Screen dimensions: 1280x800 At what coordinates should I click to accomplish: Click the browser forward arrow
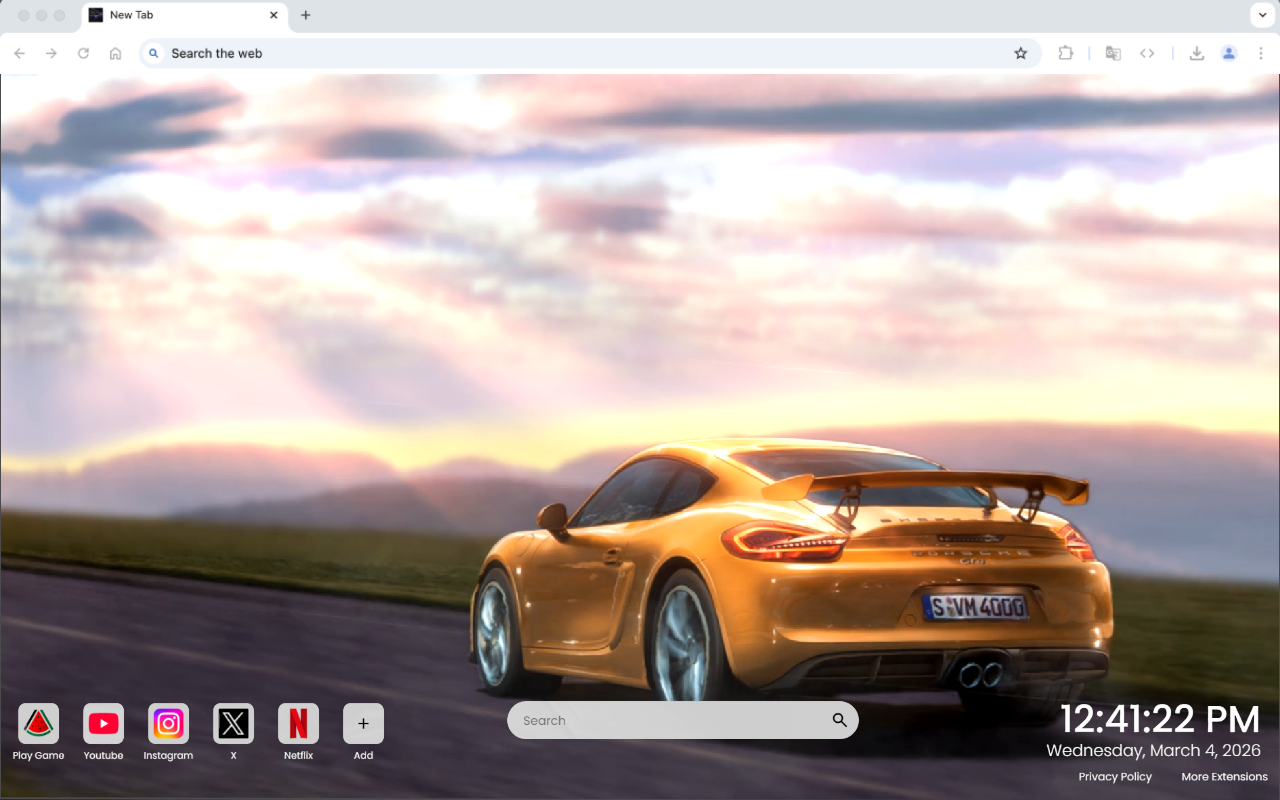[51, 53]
